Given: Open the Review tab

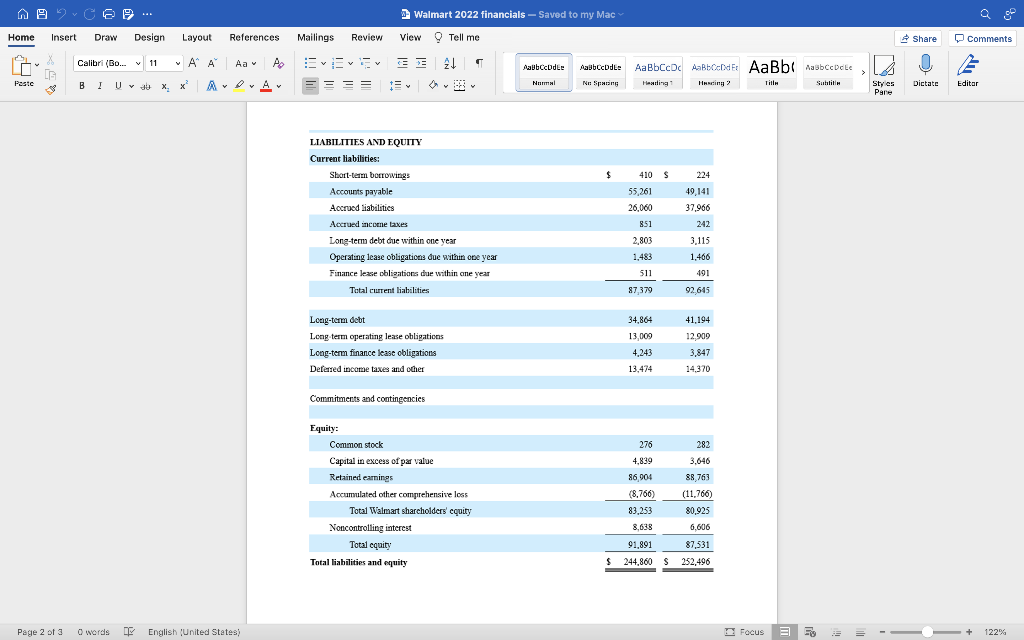Looking at the screenshot, I should (366, 37).
